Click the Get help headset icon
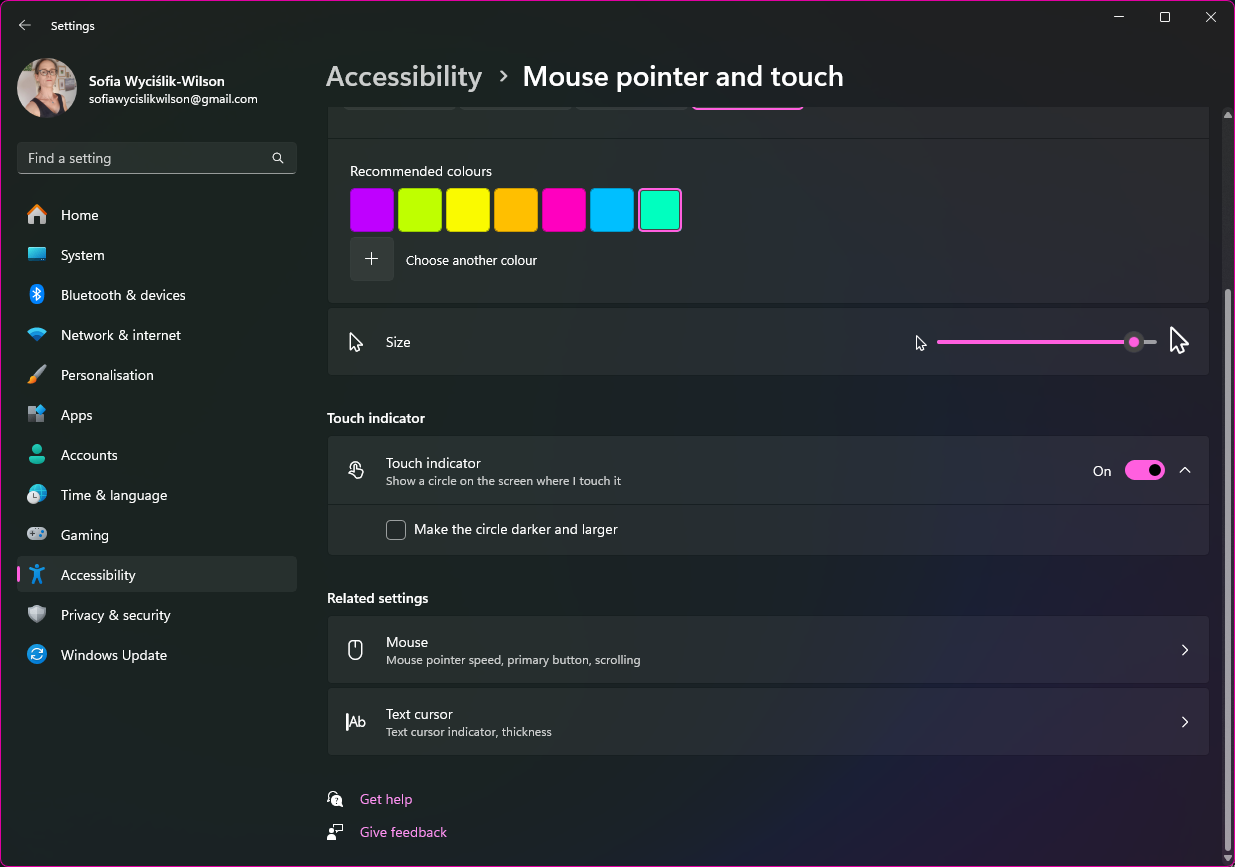Image resolution: width=1235 pixels, height=867 pixels. click(335, 799)
